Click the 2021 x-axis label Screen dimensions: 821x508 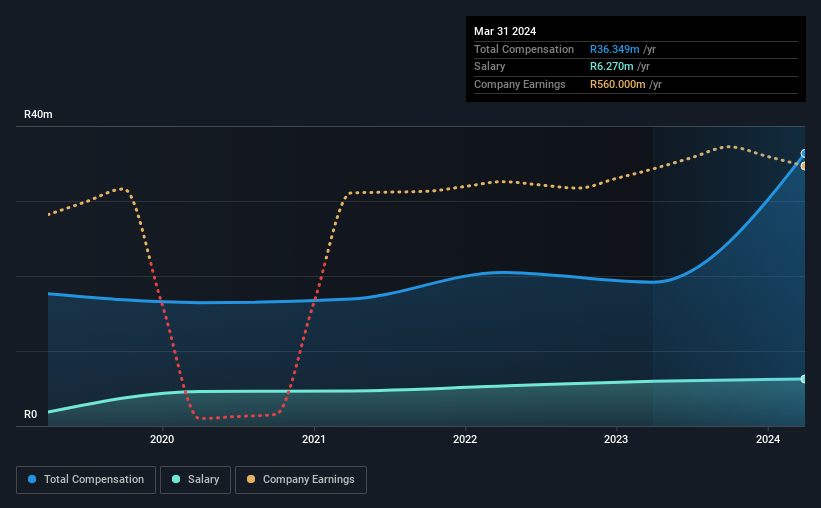[314, 439]
